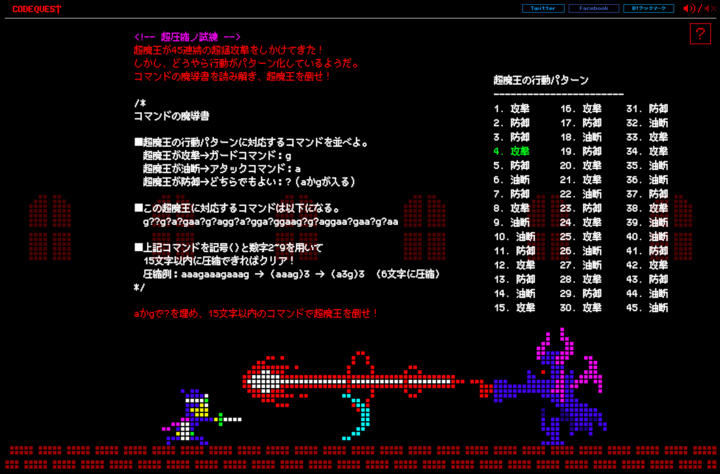Image resolution: width=720 pixels, height=474 pixels.
Task: Select the command string g??g?a?gaa?g?agg...
Action: pos(270,222)
